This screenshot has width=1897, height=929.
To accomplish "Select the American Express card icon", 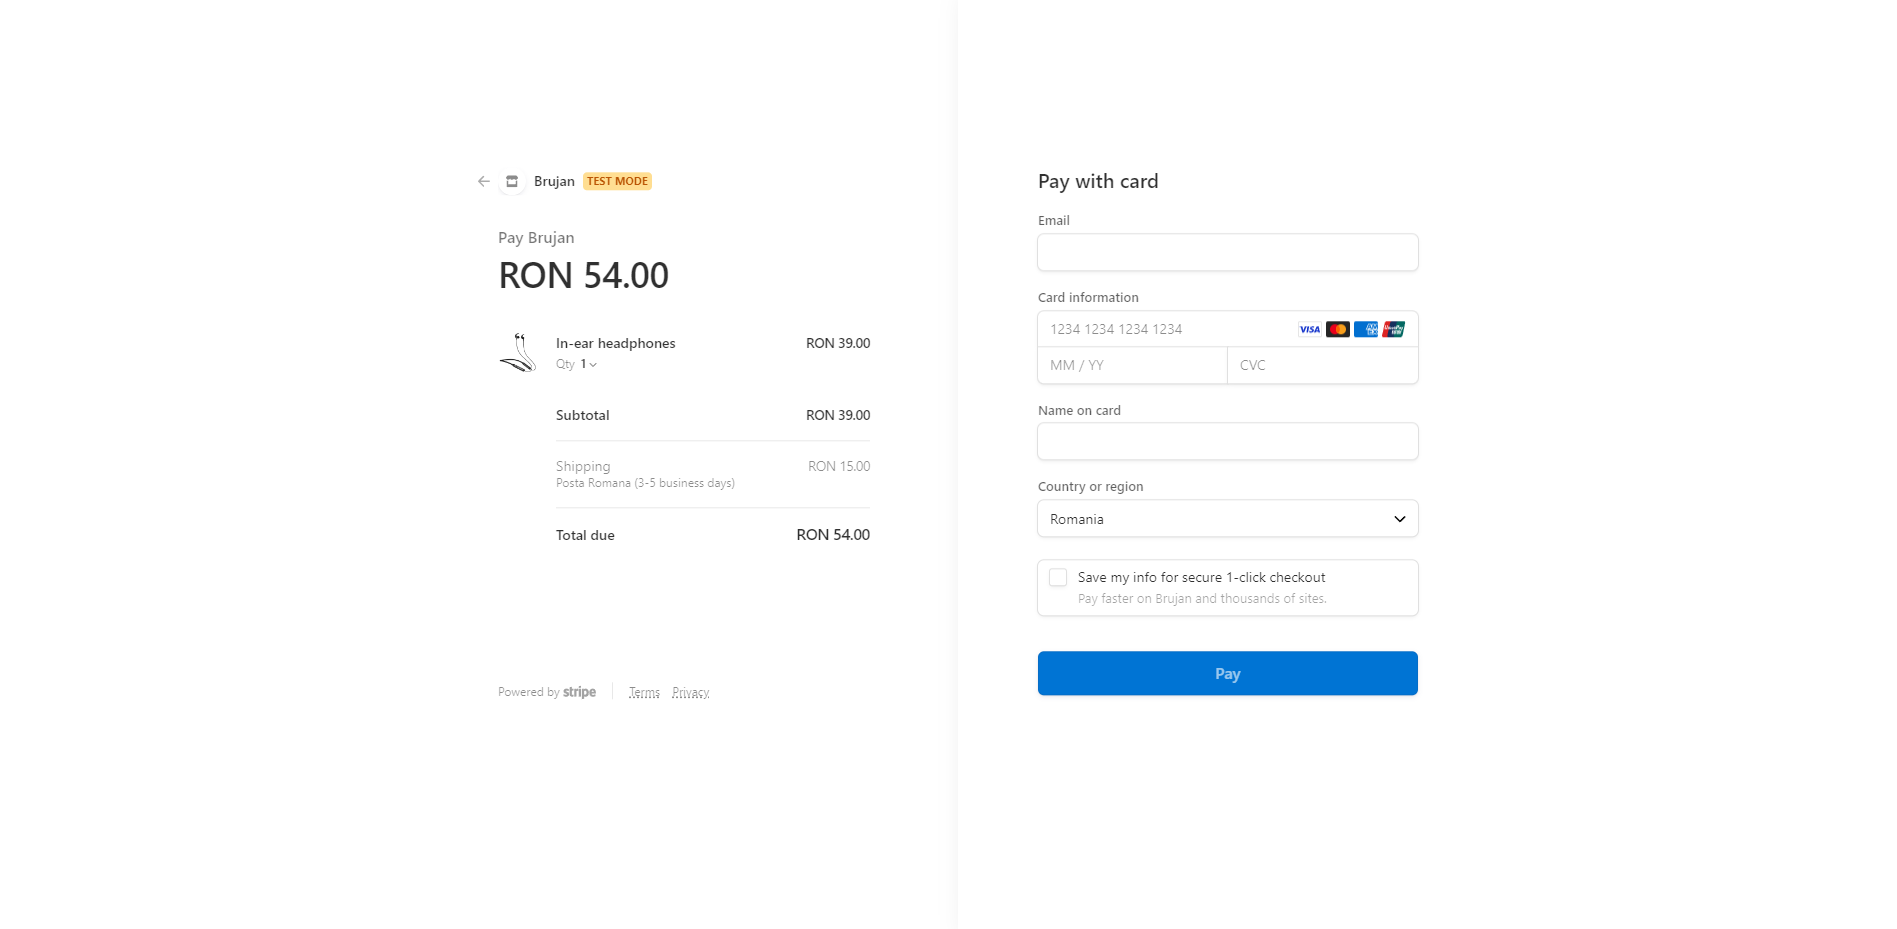I will 1364,329.
